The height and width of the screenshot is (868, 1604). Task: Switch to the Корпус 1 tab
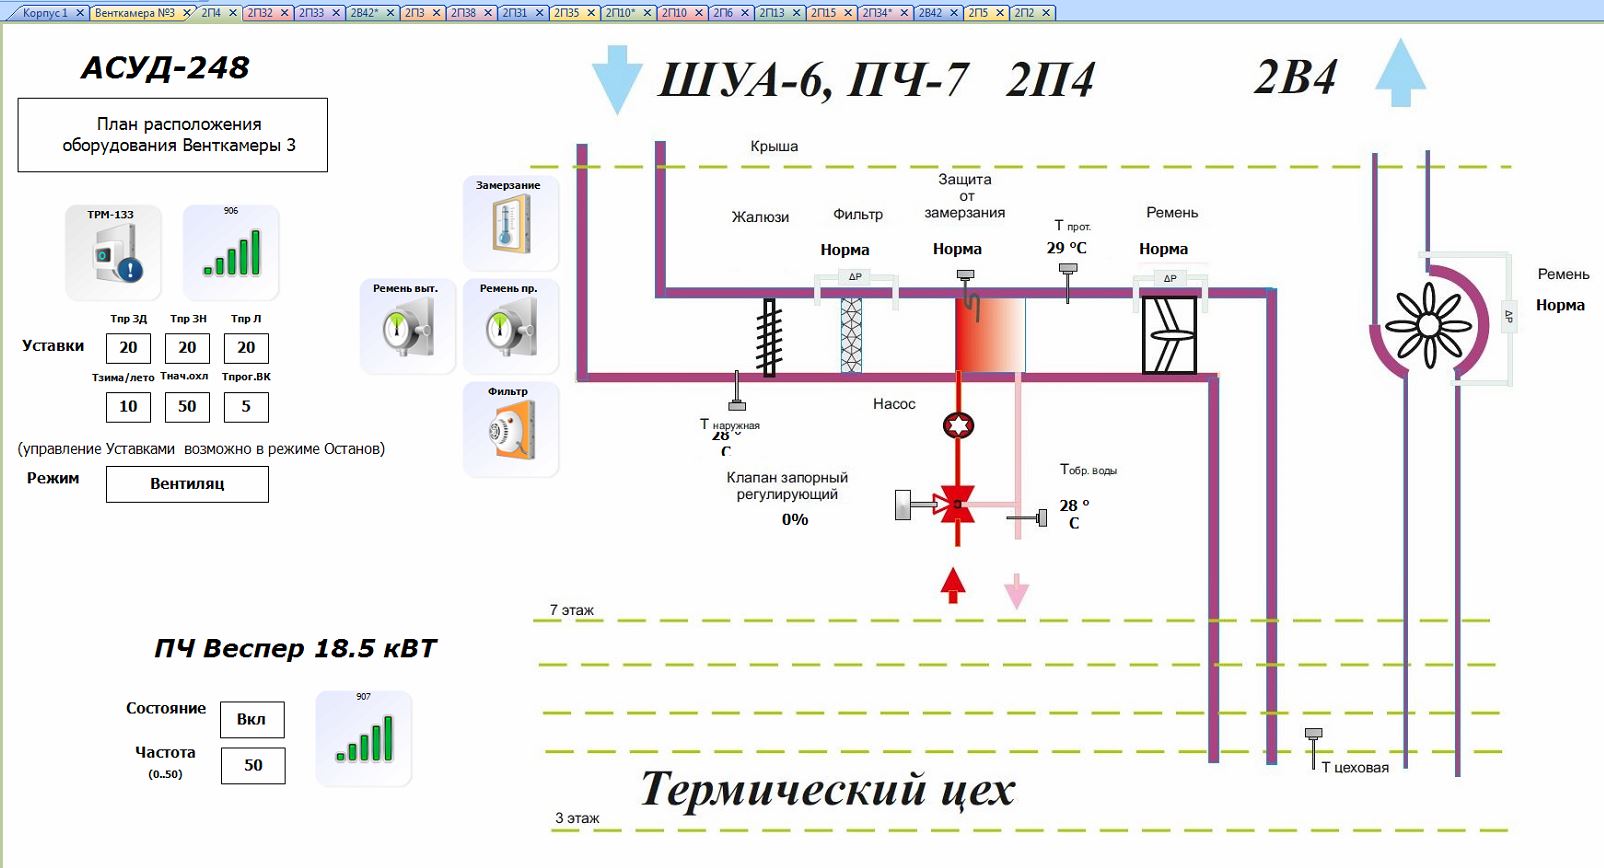click(45, 13)
